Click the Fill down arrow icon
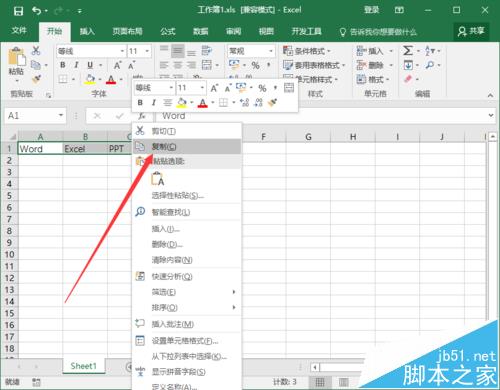This screenshot has width=500, height=390. coord(408,65)
